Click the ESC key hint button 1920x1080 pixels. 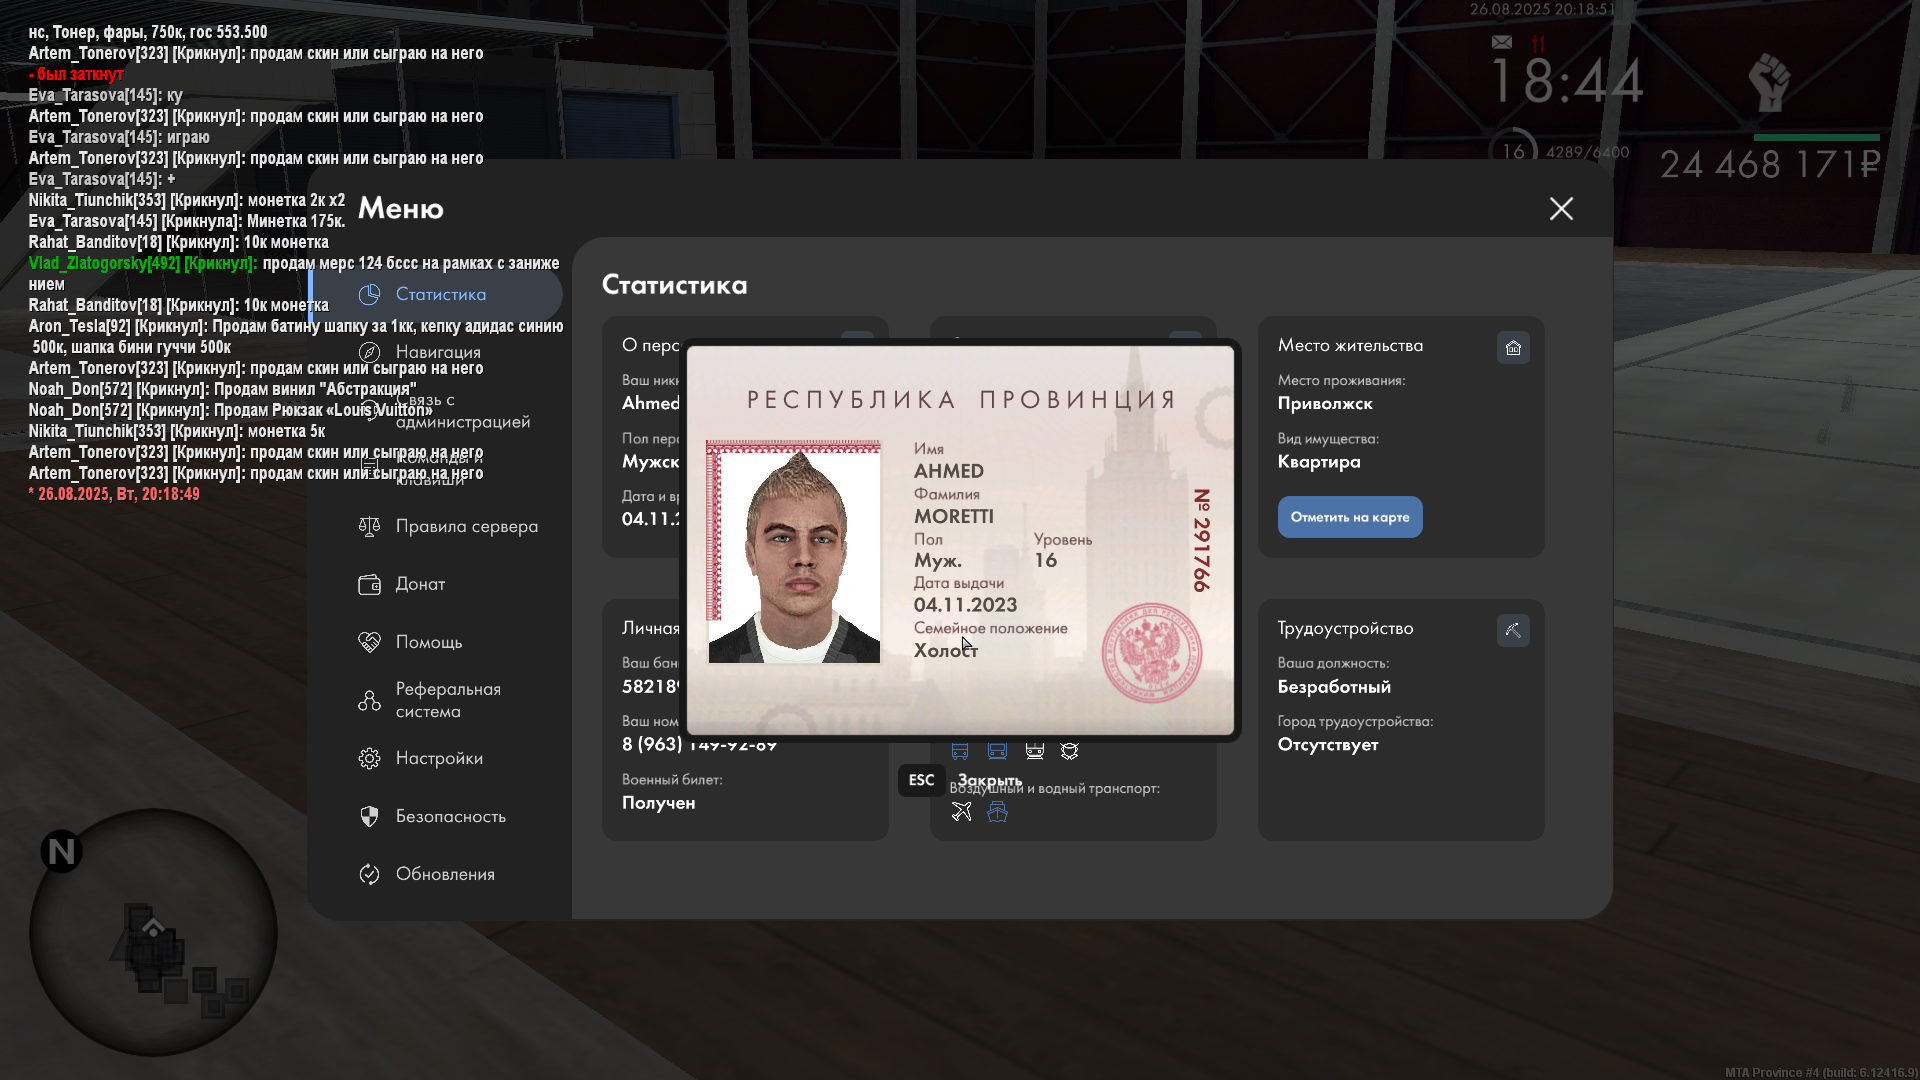921,780
